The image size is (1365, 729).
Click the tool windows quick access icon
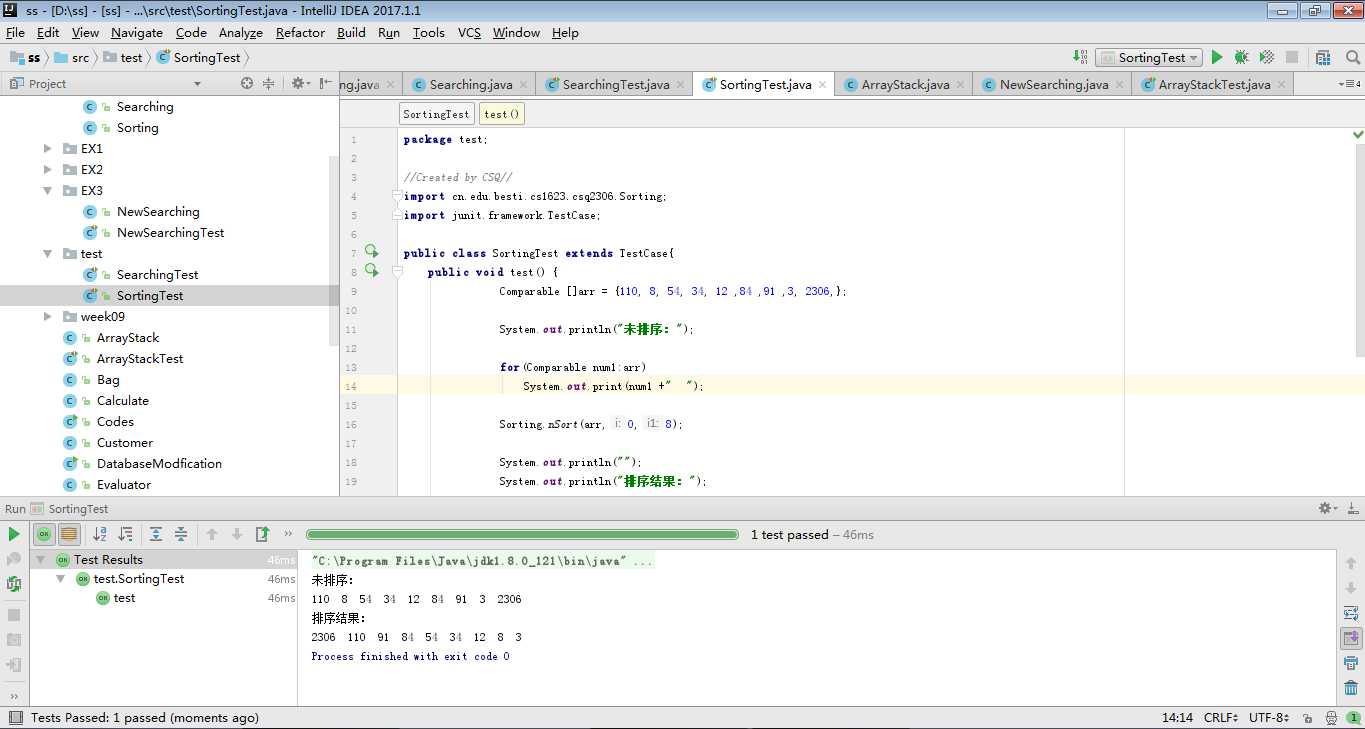pos(15,718)
